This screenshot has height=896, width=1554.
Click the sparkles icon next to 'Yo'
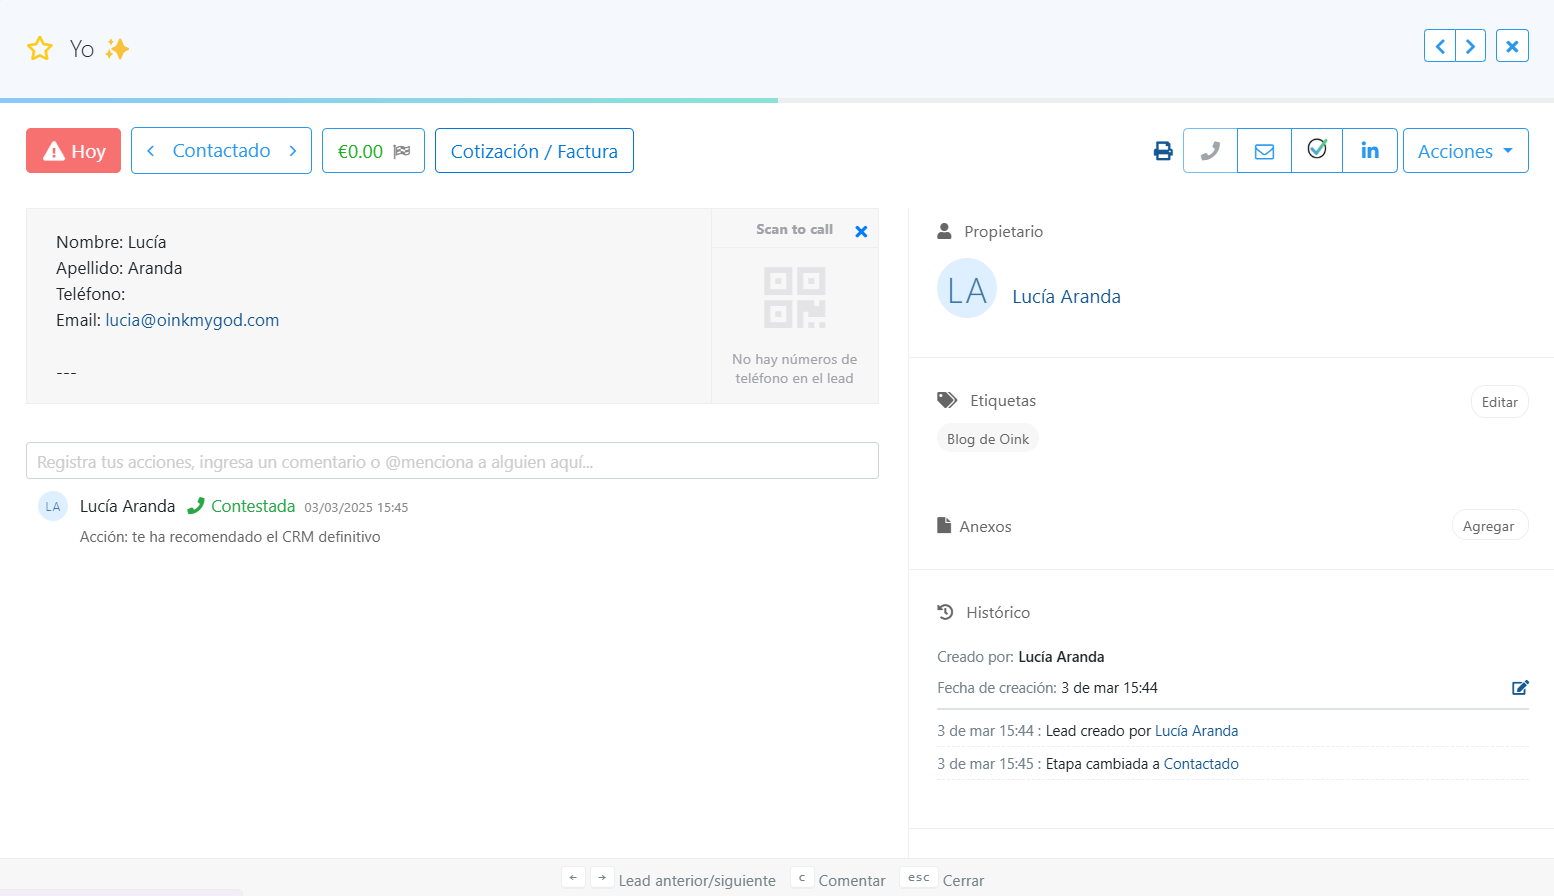[x=117, y=48]
